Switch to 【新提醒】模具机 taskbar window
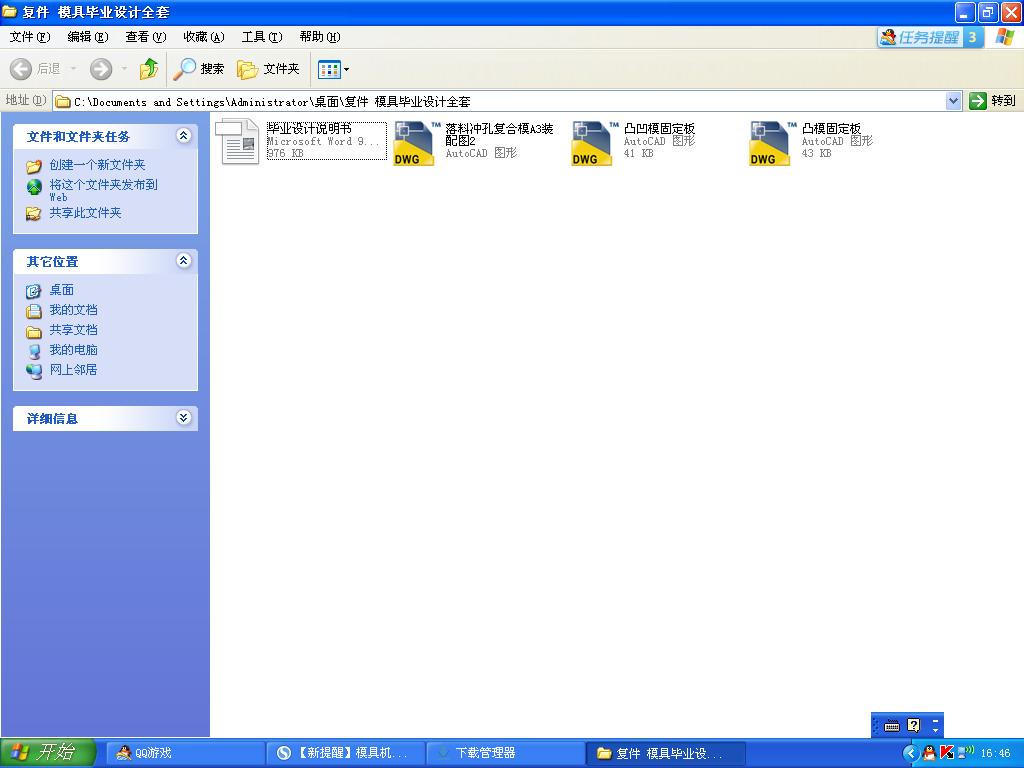The image size is (1024, 768). [x=345, y=753]
